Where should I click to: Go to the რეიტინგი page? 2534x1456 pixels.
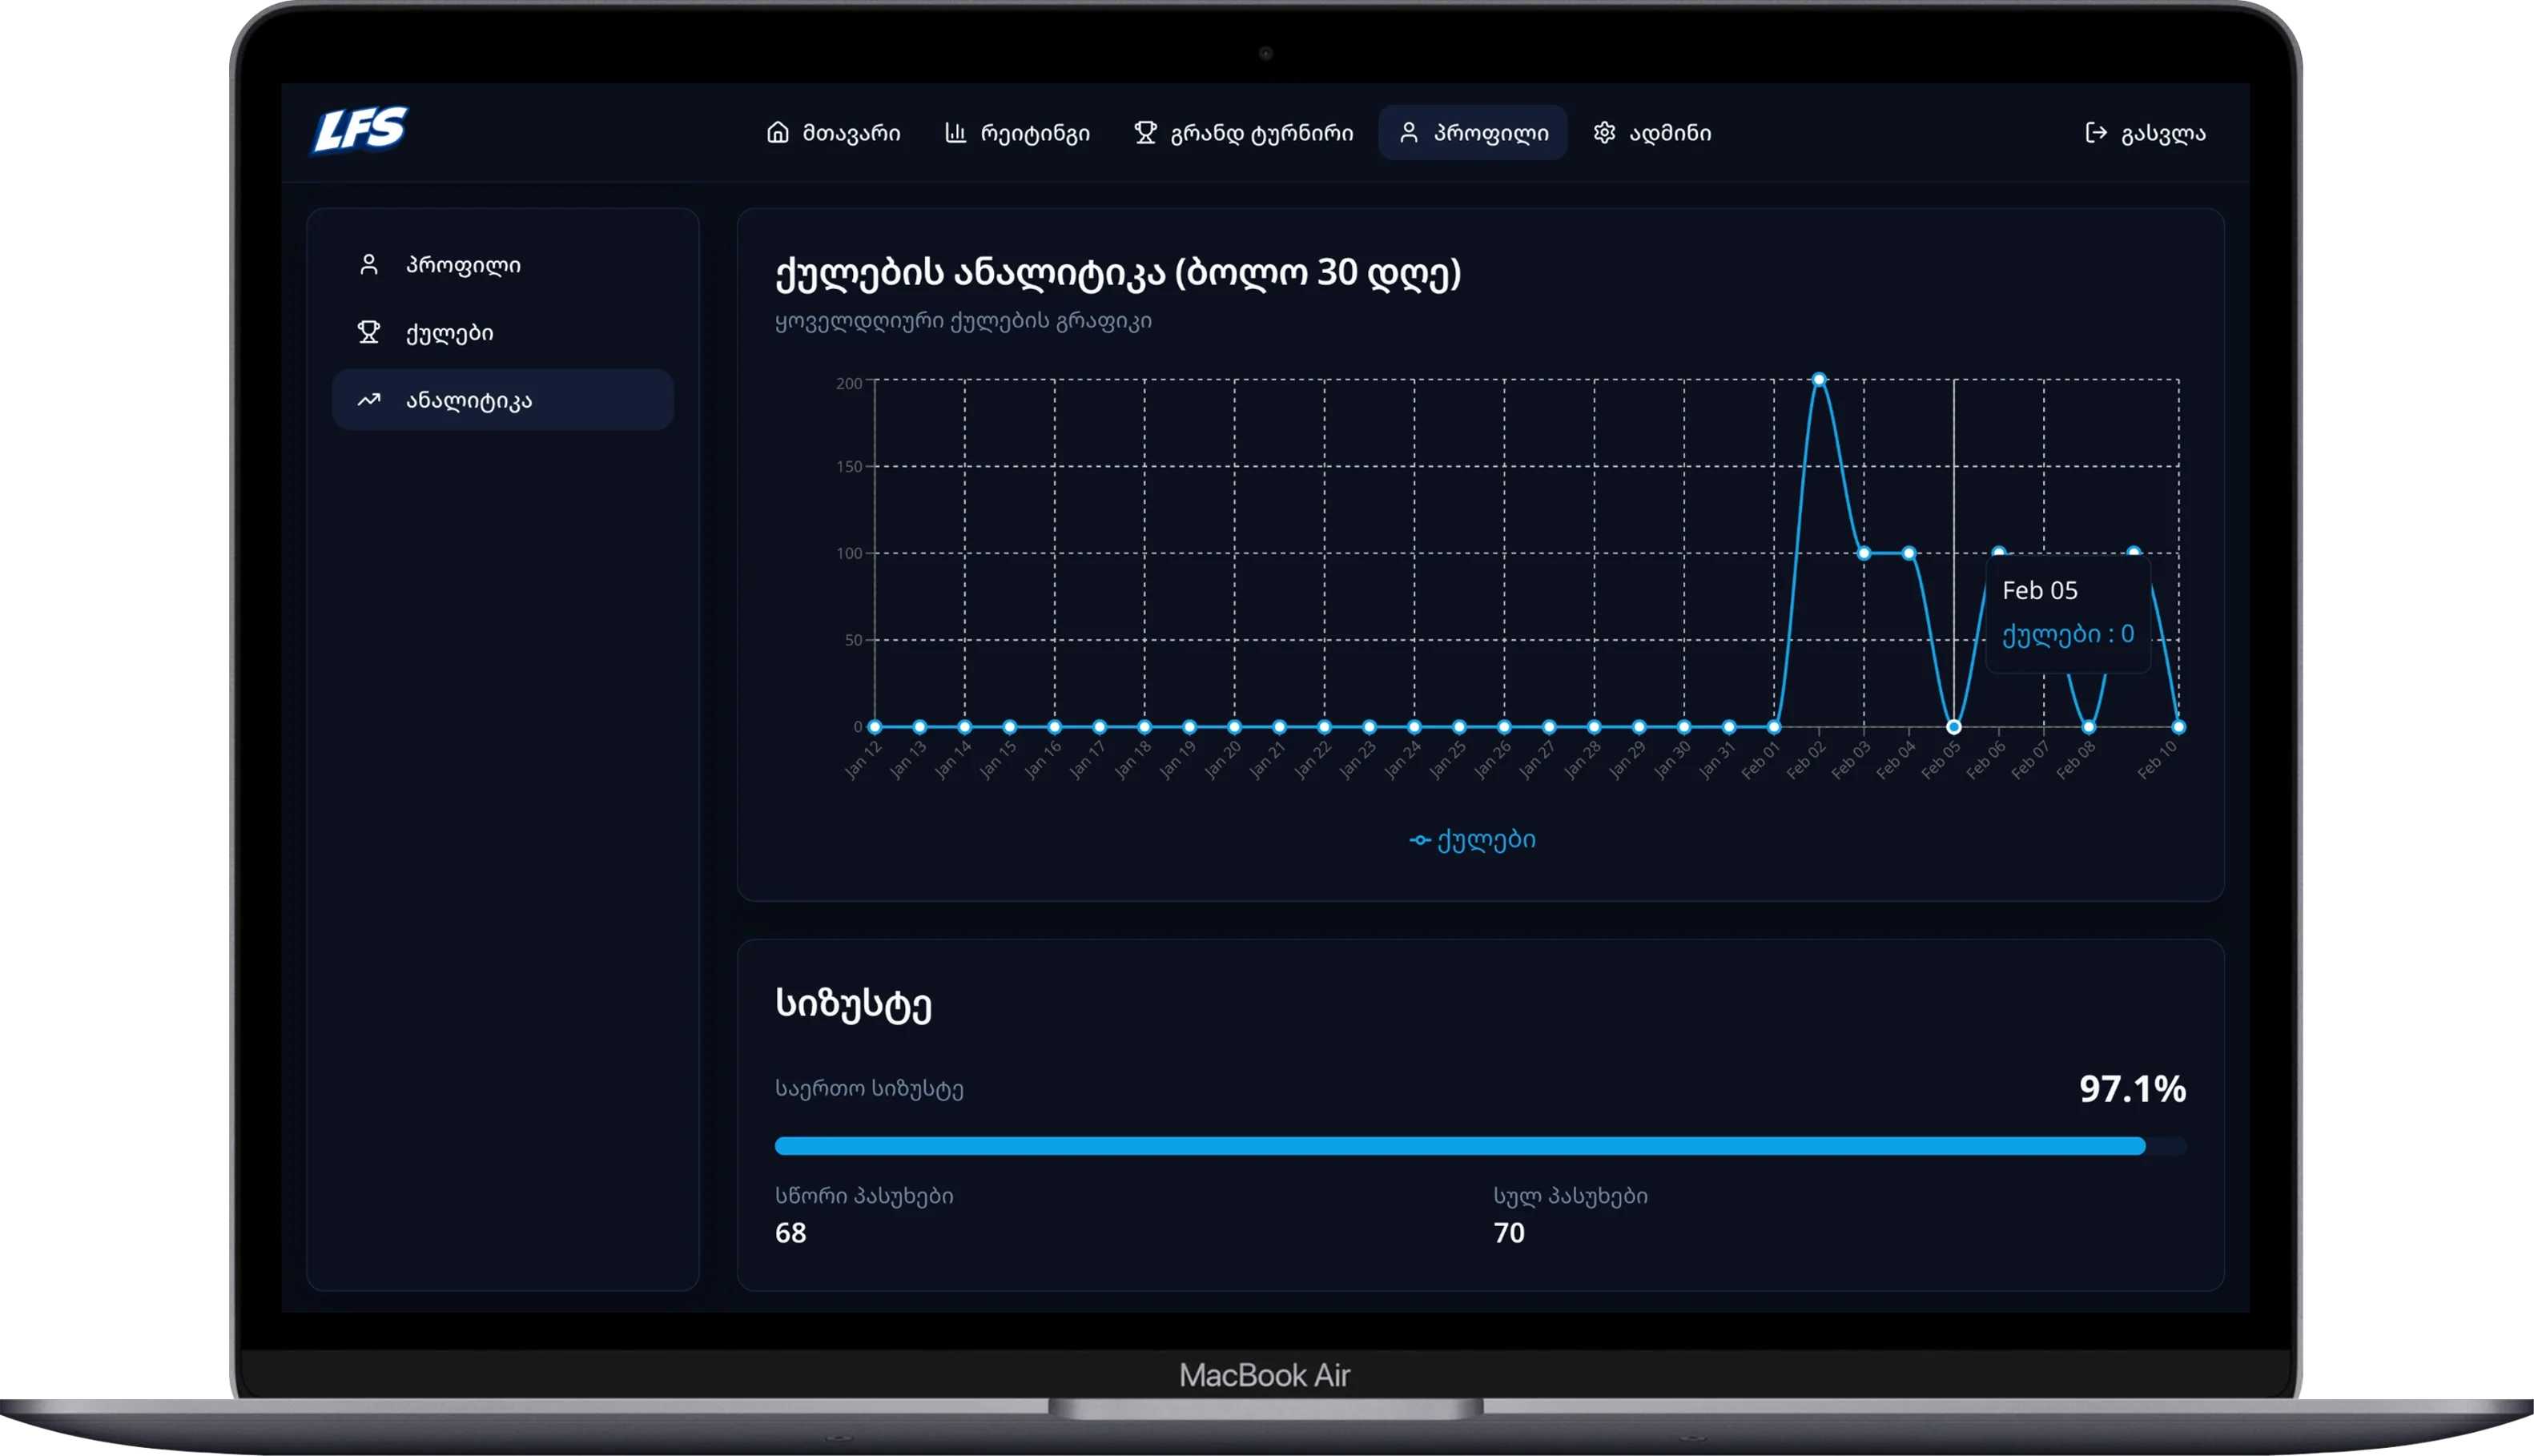[1017, 133]
